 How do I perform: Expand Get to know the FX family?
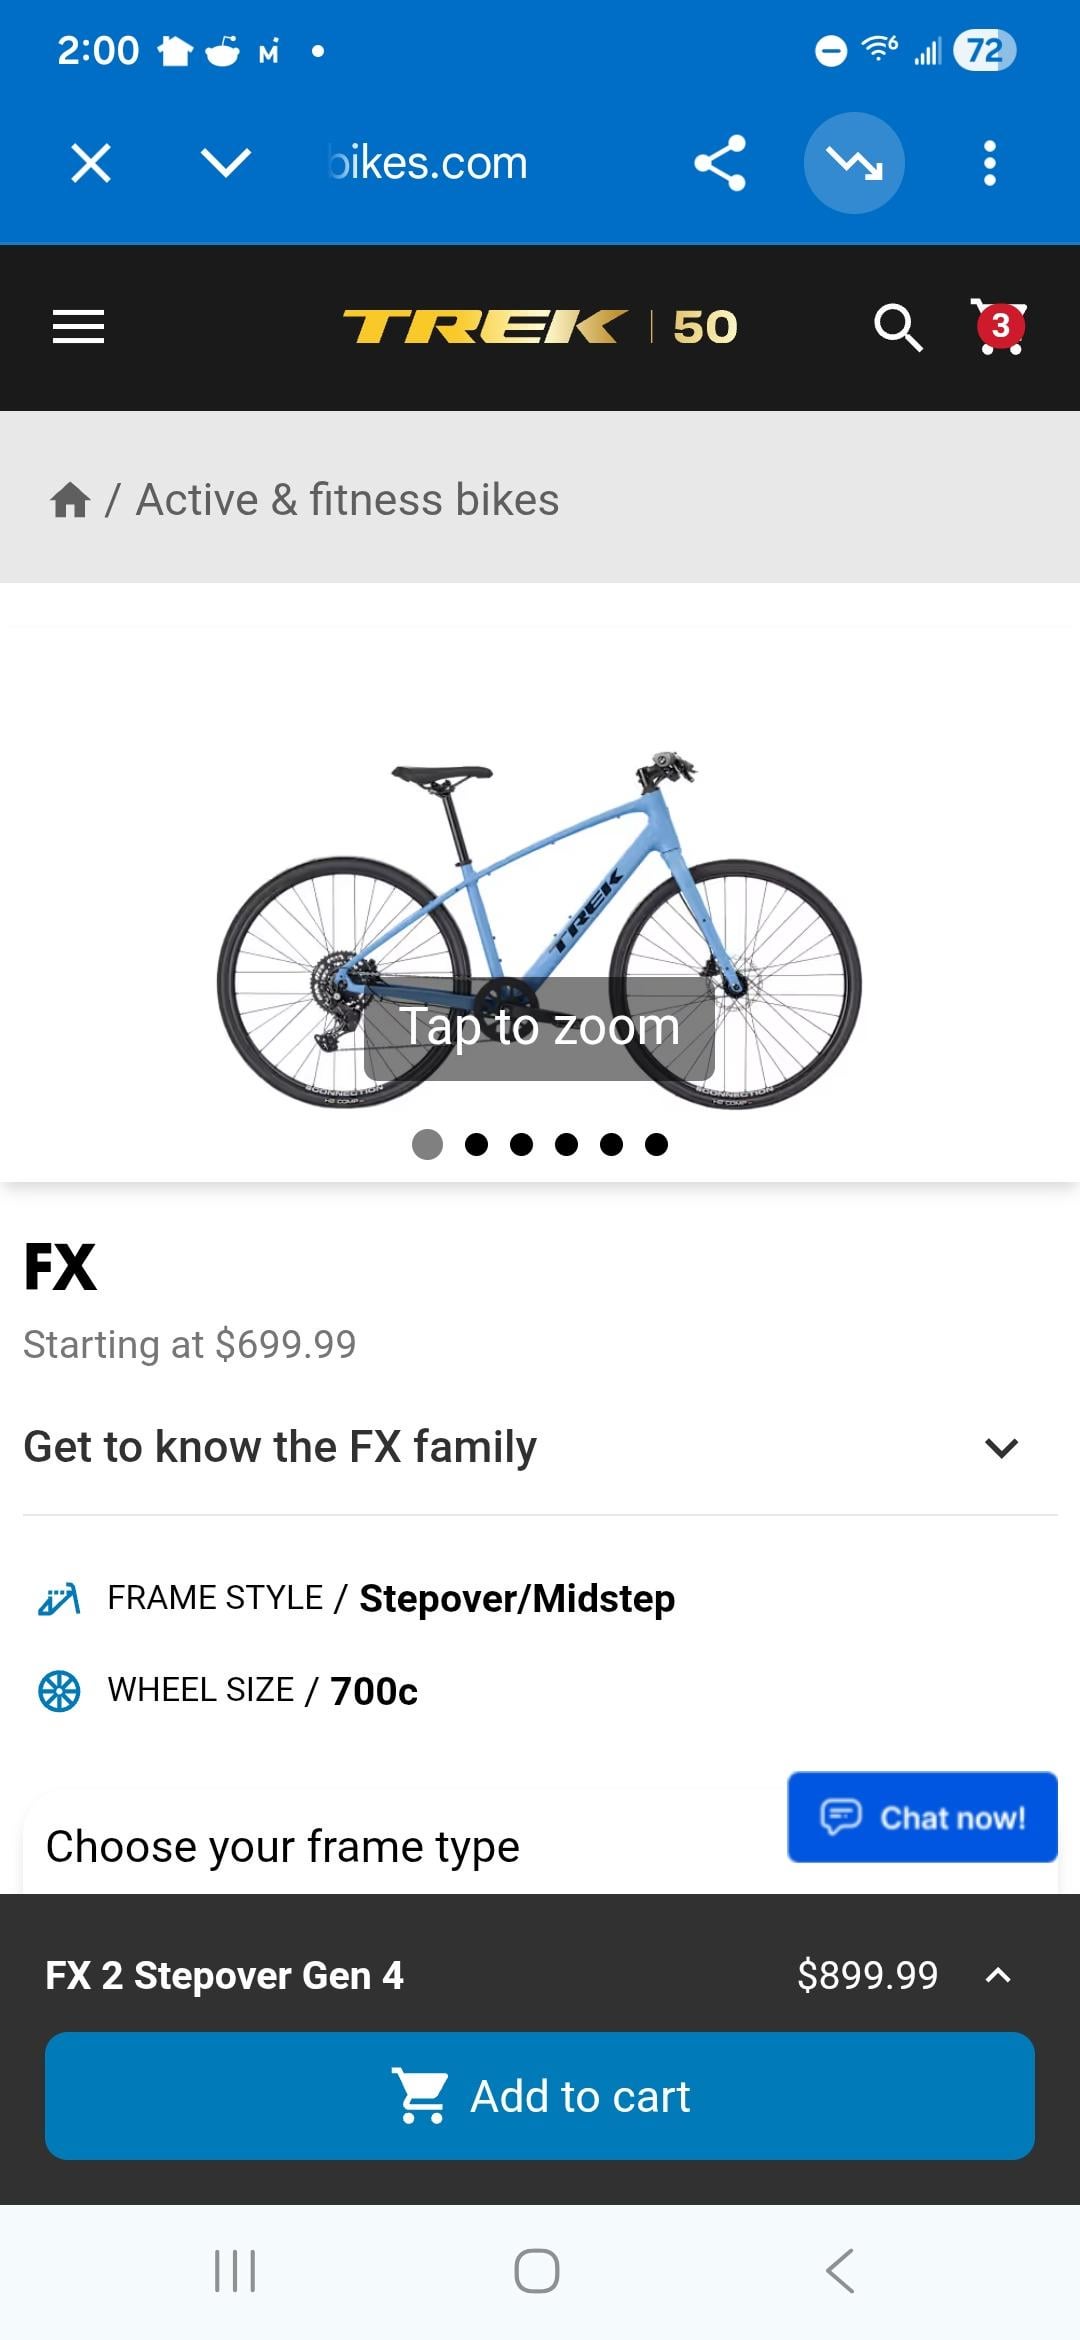click(1000, 1447)
